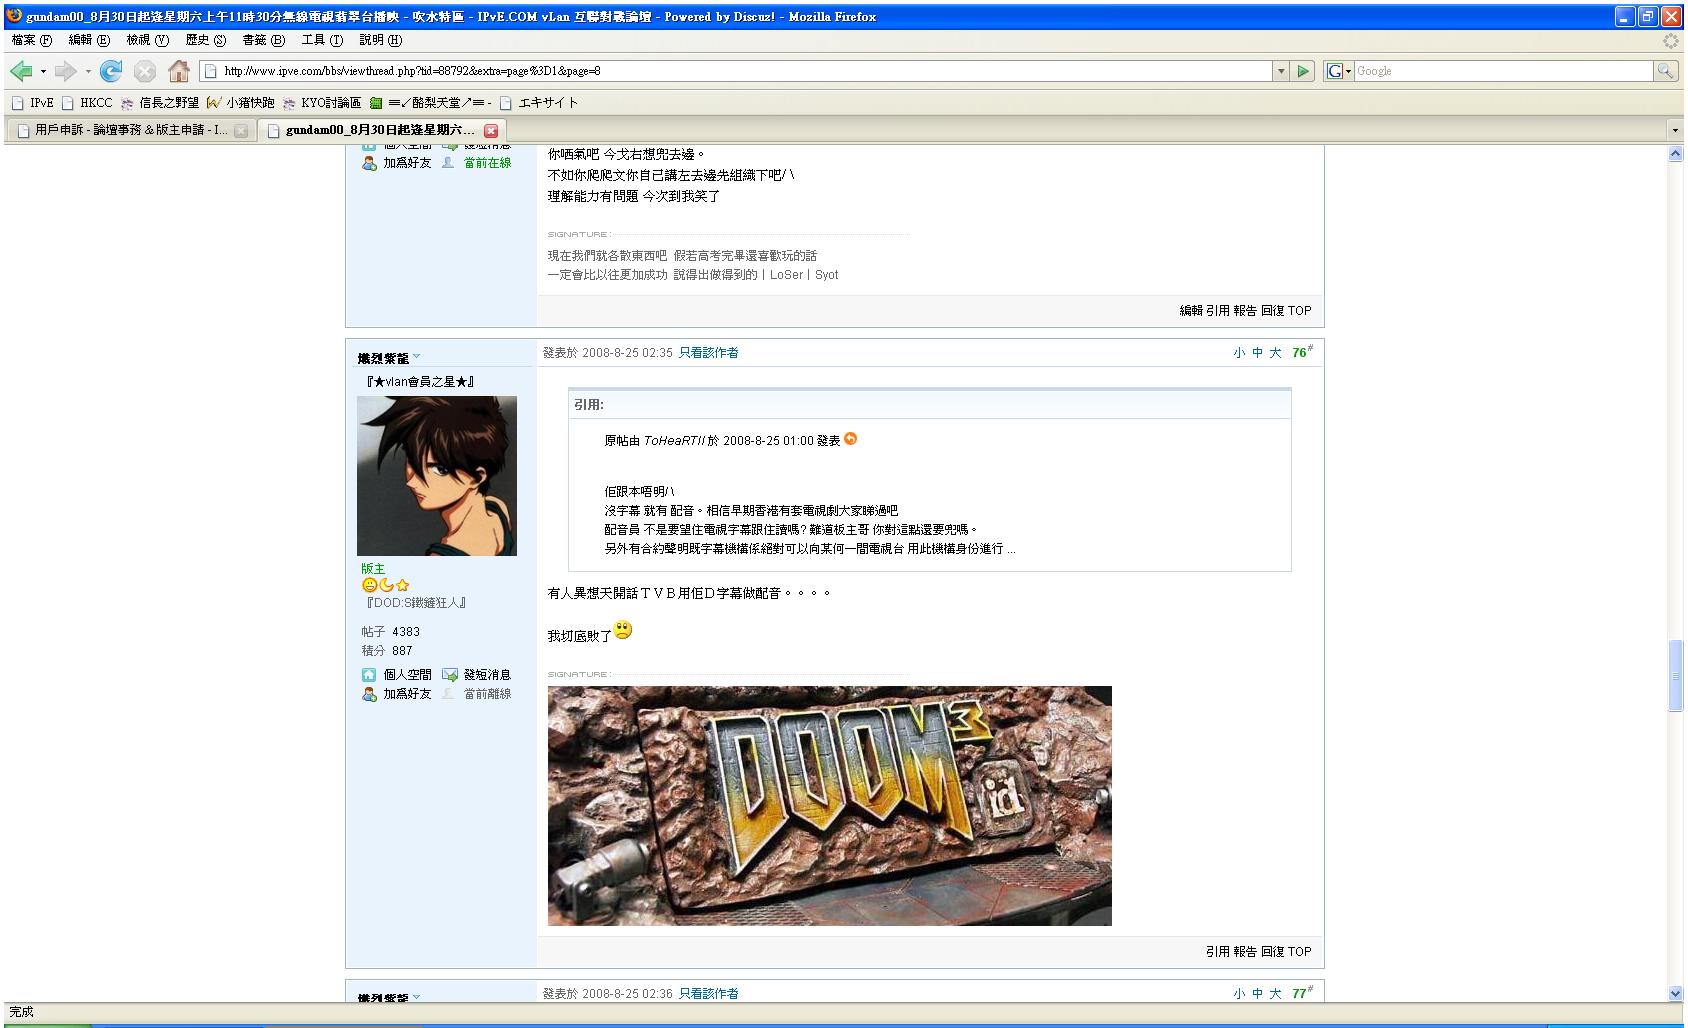
Task: Click the page scrollbar down arrow
Action: [x=1675, y=993]
